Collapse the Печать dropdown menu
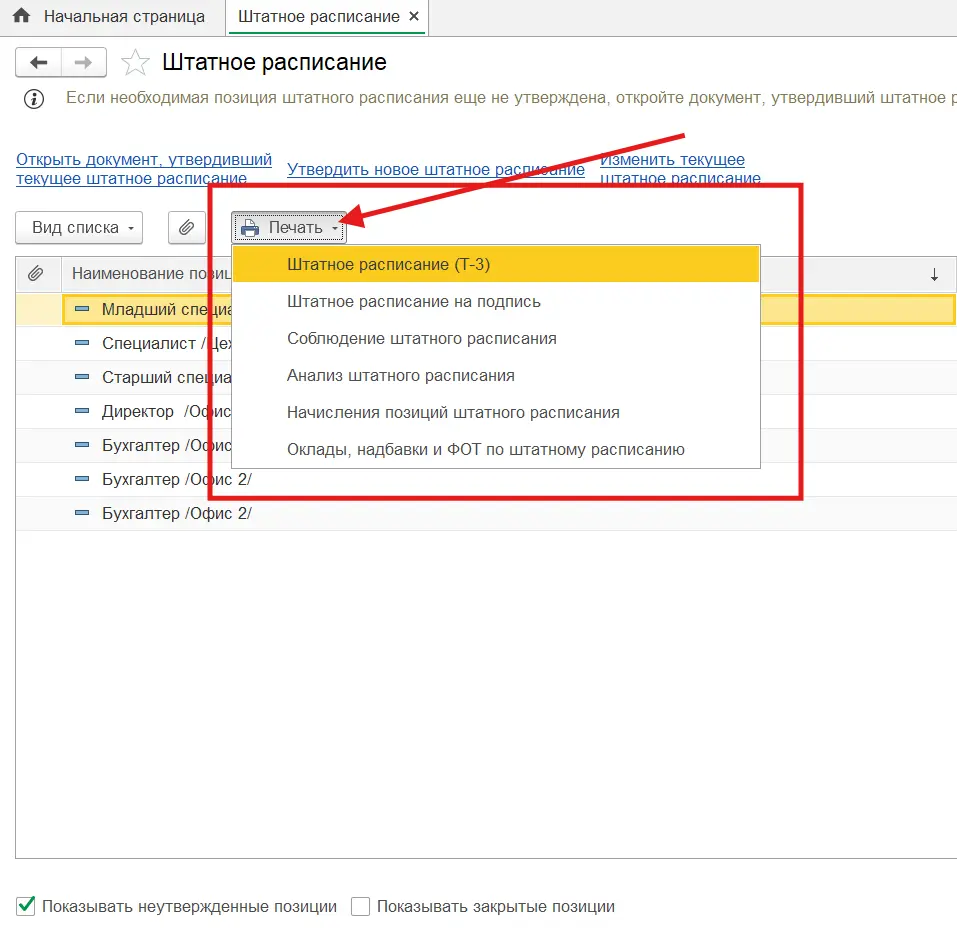This screenshot has width=957, height=928. coord(289,228)
